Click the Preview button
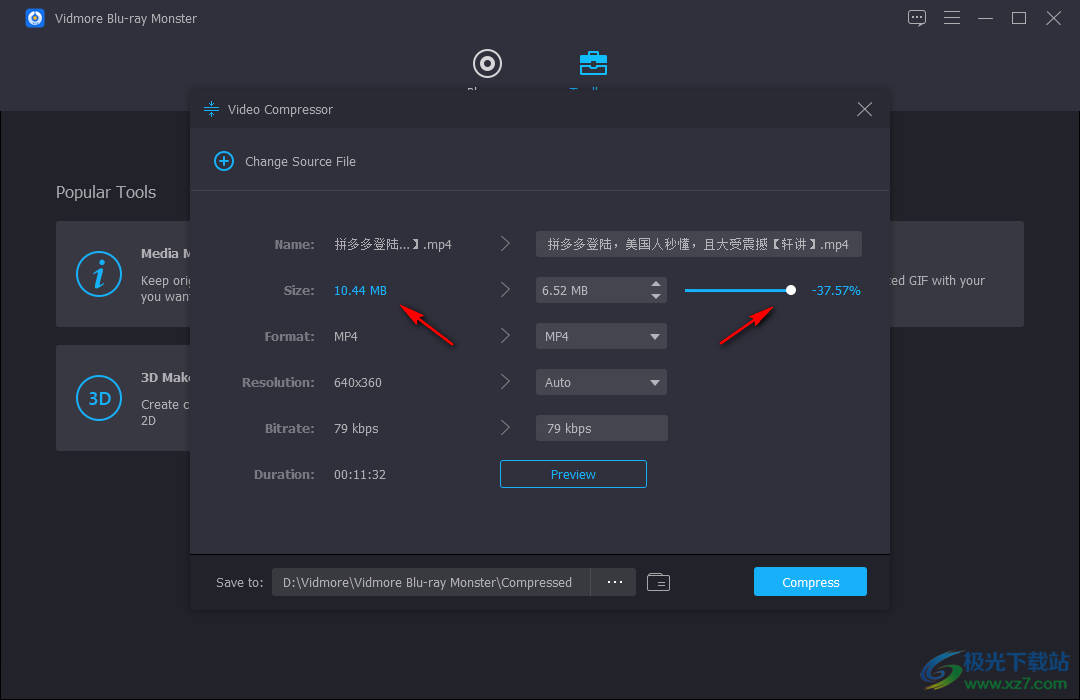 pyautogui.click(x=573, y=474)
